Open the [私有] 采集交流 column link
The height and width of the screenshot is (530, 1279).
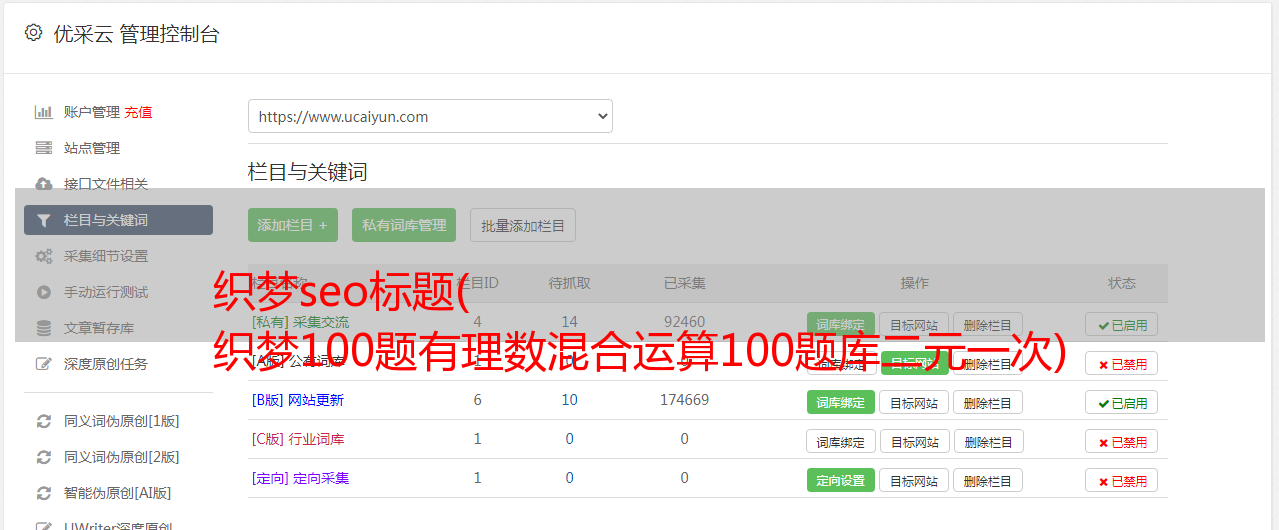pyautogui.click(x=300, y=322)
